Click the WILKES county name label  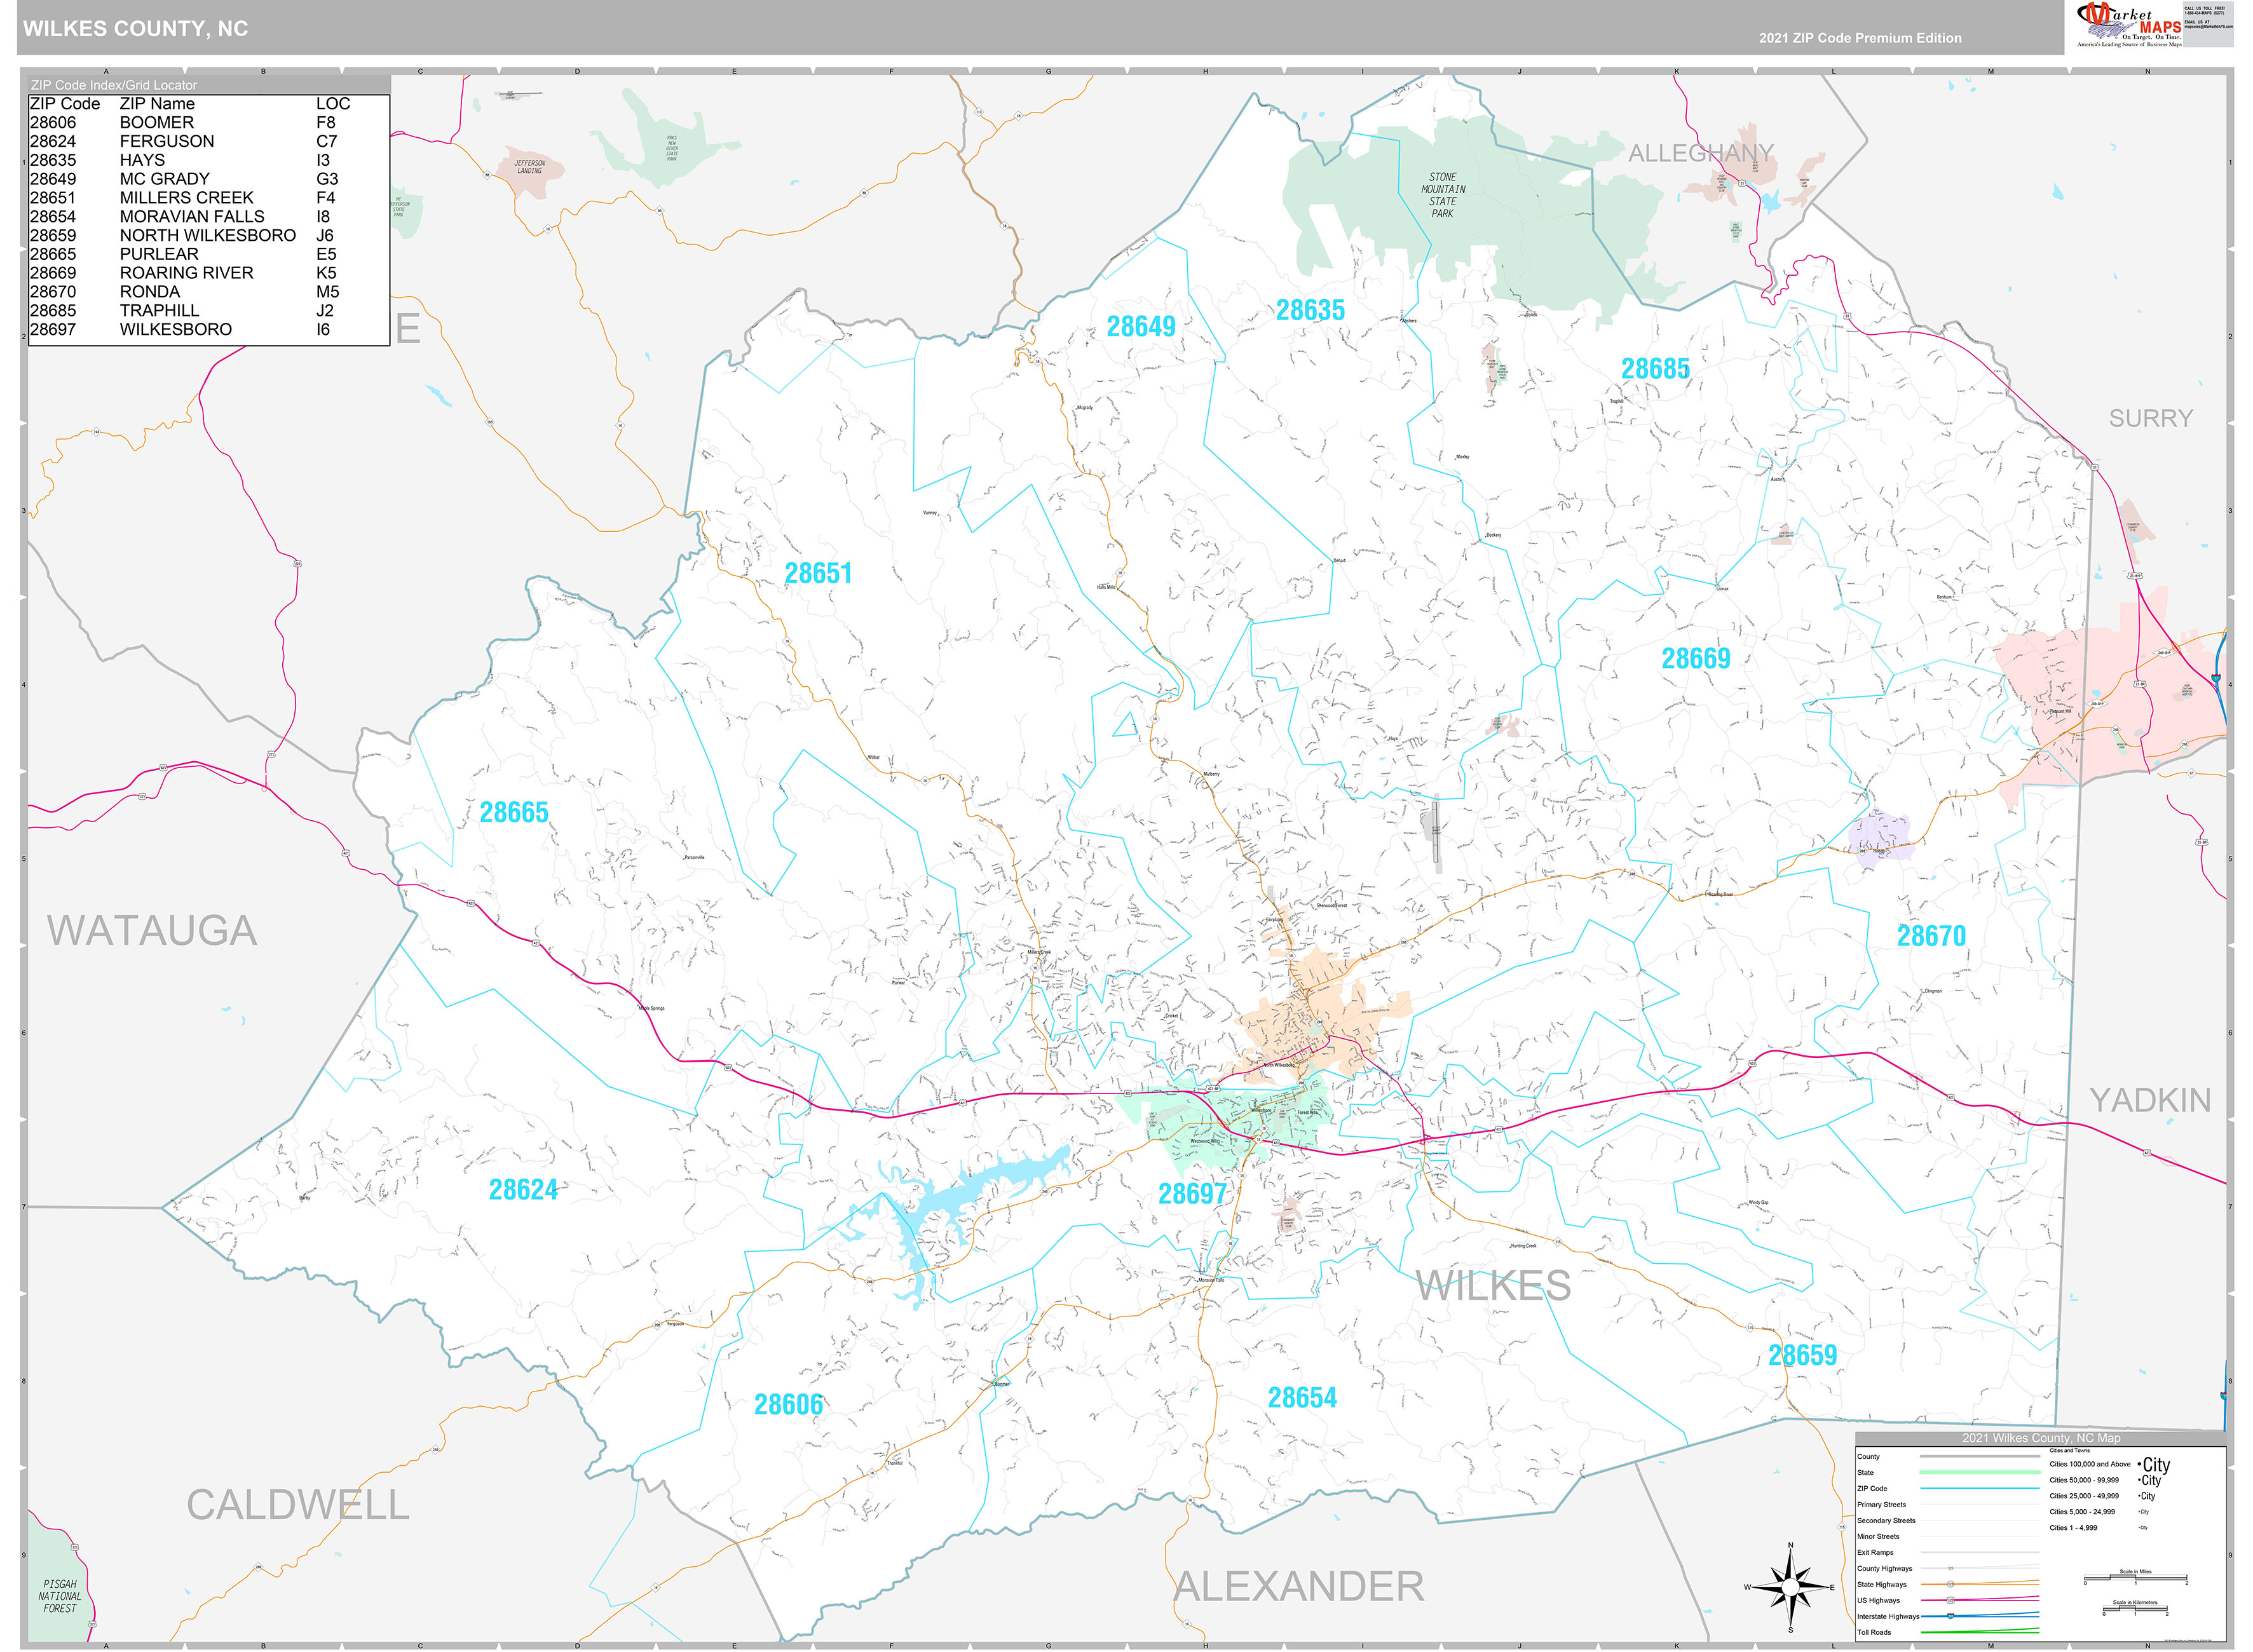(1493, 1287)
